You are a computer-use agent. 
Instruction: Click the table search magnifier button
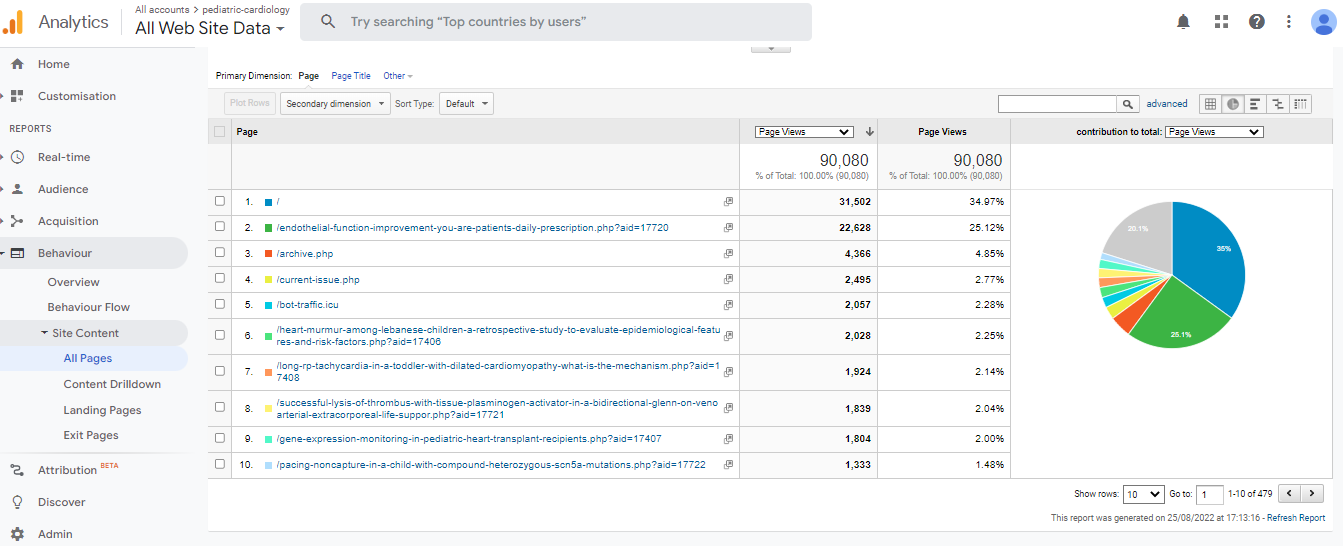click(1128, 104)
